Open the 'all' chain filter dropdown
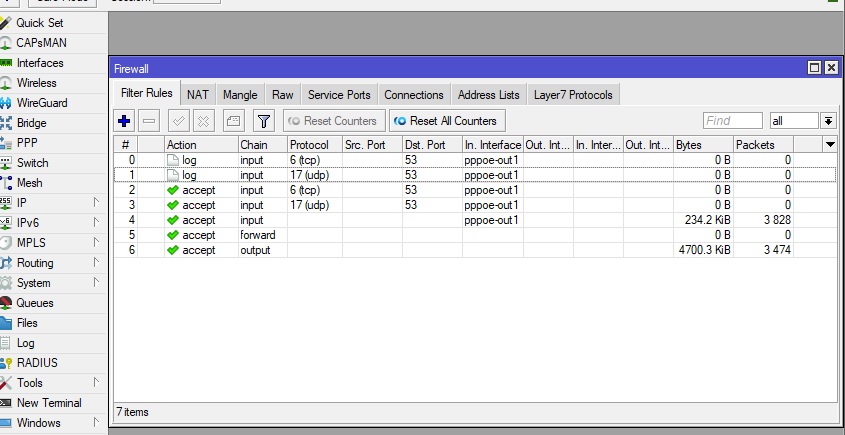Screen dimensions: 845x435 (x=828, y=121)
